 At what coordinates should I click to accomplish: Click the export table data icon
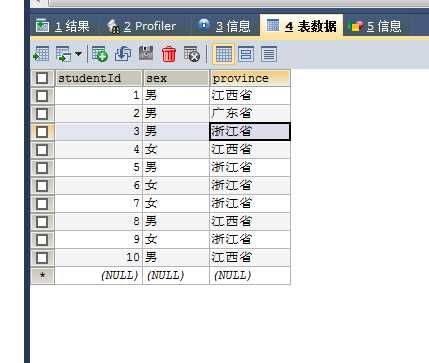click(41, 54)
